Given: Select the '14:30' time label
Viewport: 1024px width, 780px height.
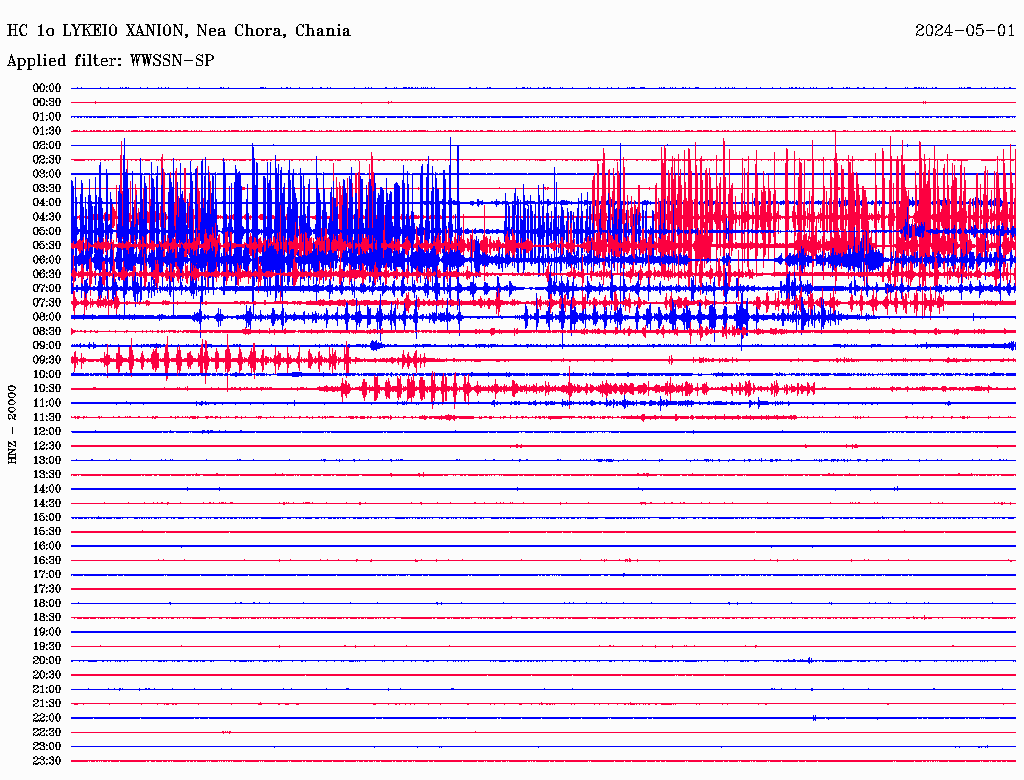Looking at the screenshot, I should point(47,504).
